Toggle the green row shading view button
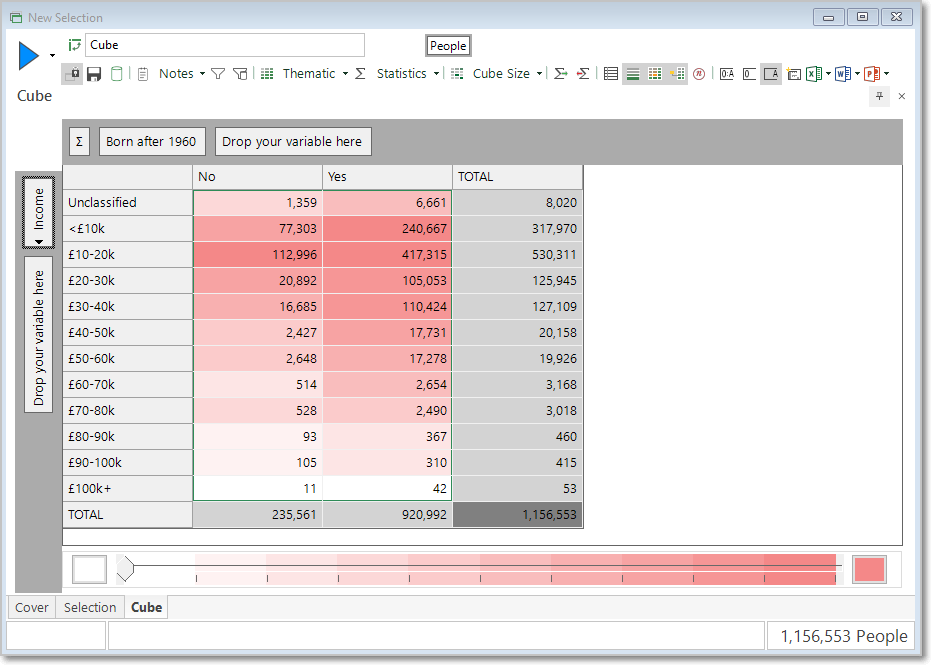This screenshot has height=665, width=931. (x=633, y=74)
